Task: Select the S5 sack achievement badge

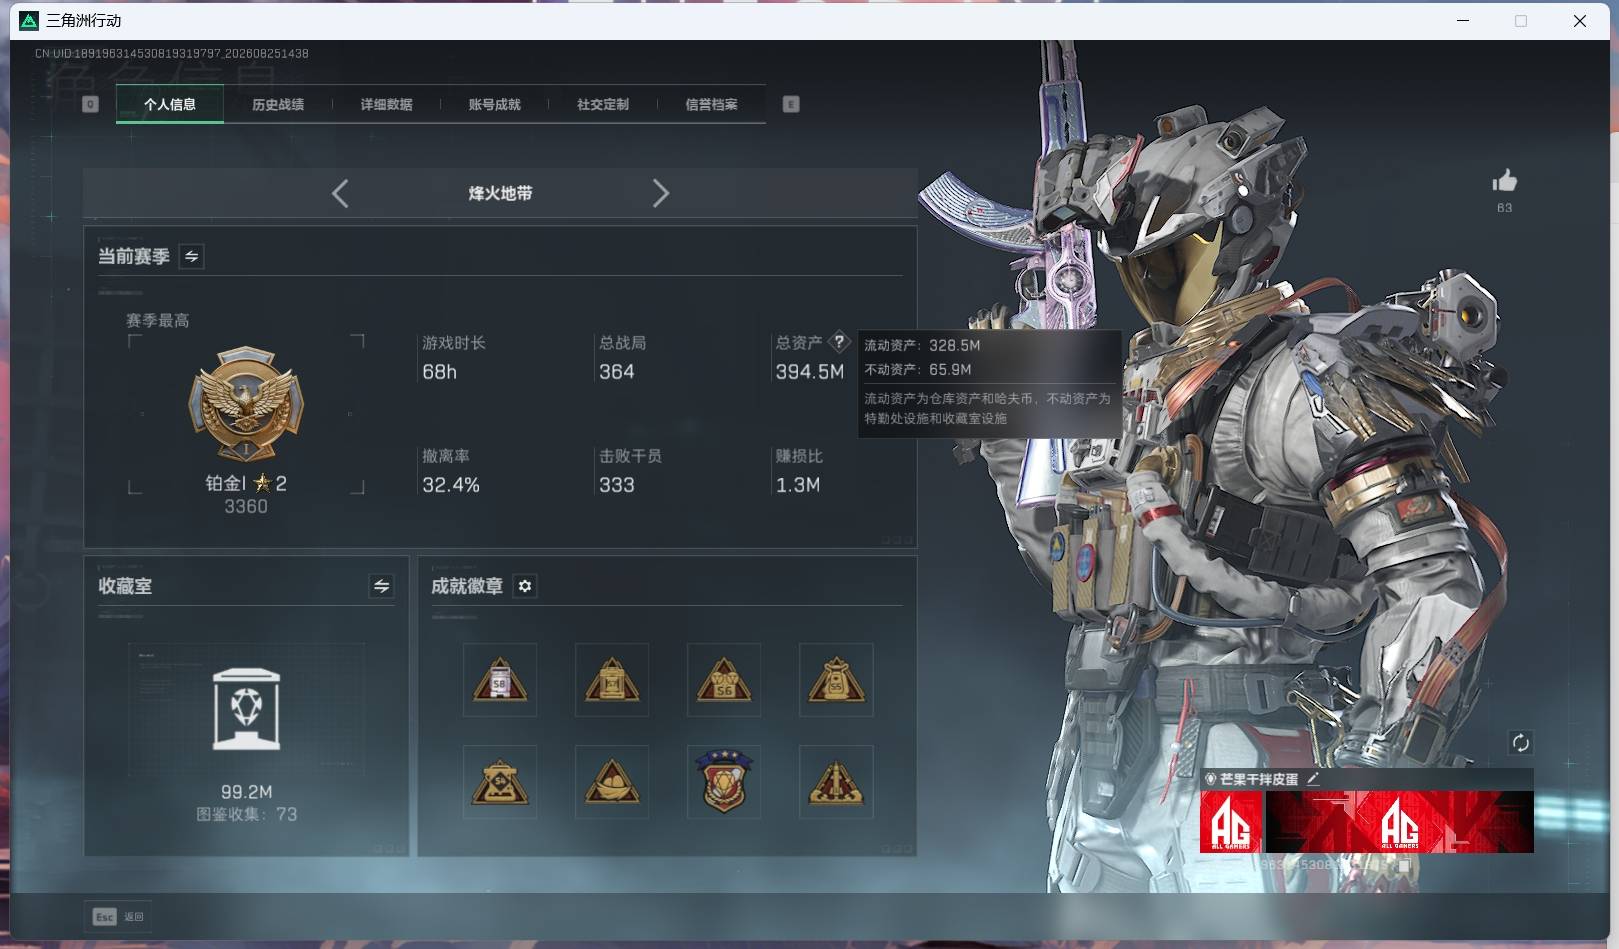Action: pyautogui.click(x=836, y=680)
